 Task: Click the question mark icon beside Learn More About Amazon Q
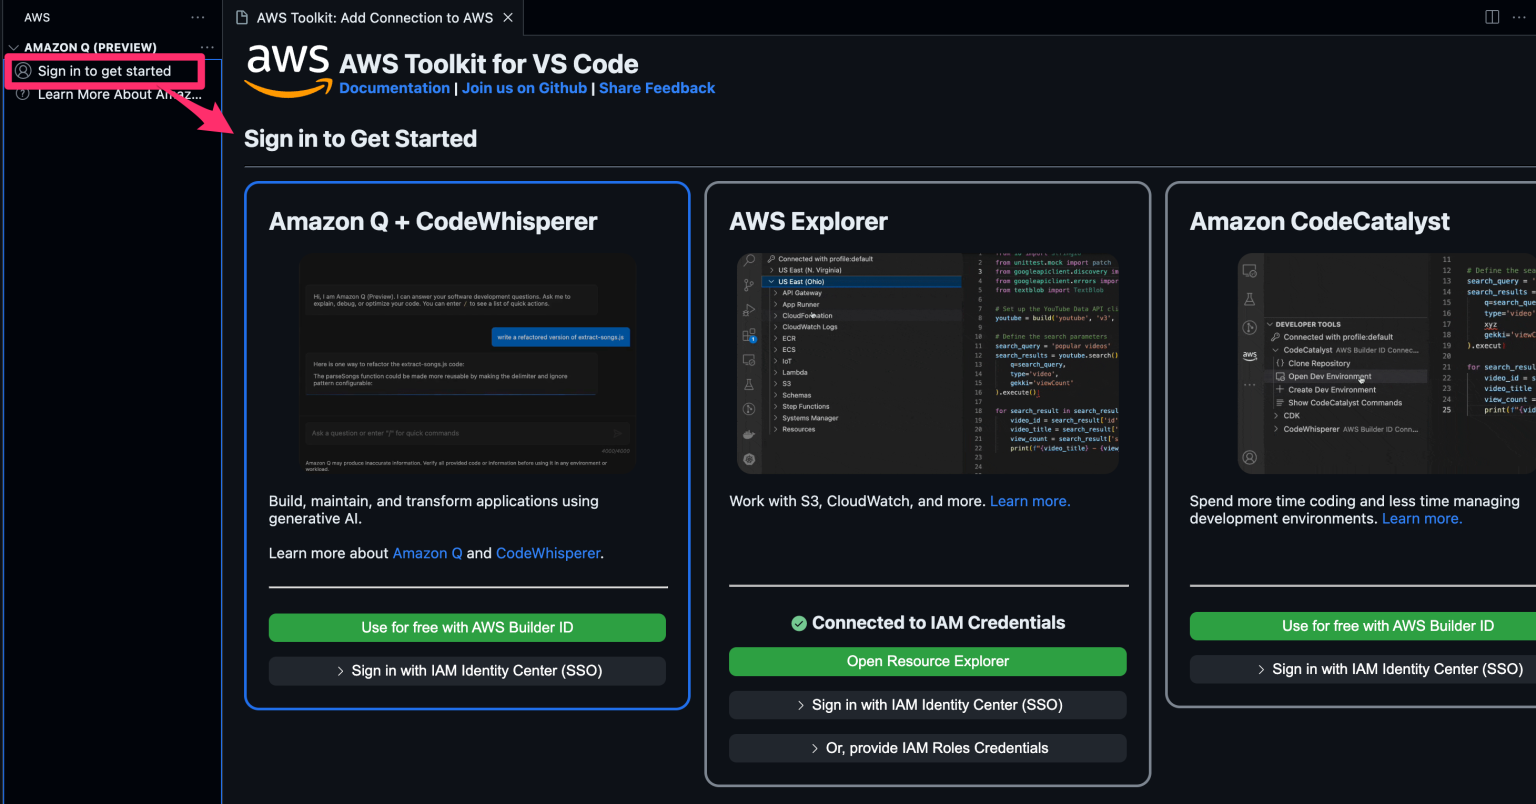(x=22, y=94)
